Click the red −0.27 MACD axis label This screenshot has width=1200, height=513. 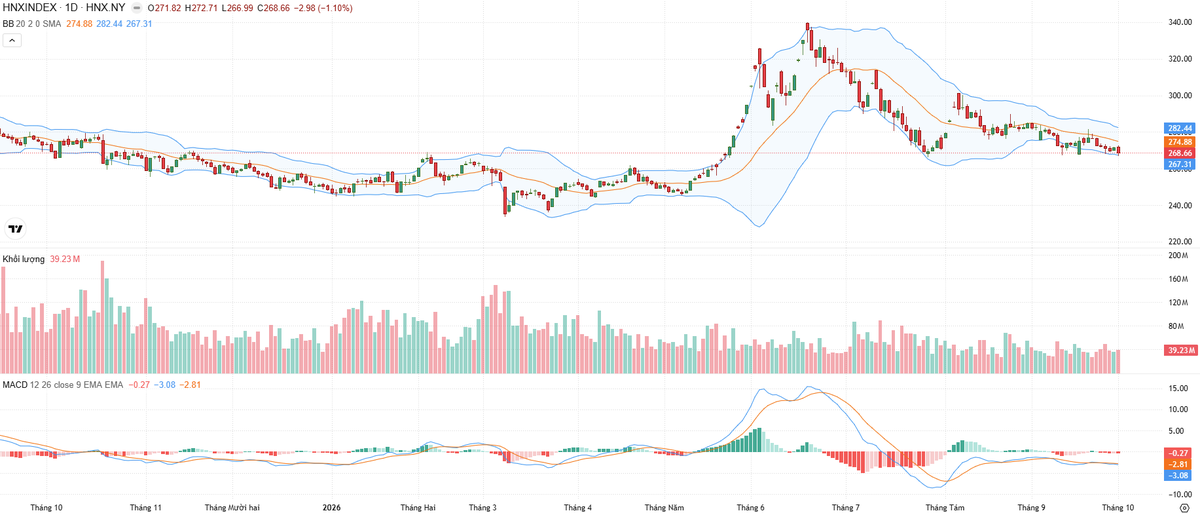[x=1177, y=453]
